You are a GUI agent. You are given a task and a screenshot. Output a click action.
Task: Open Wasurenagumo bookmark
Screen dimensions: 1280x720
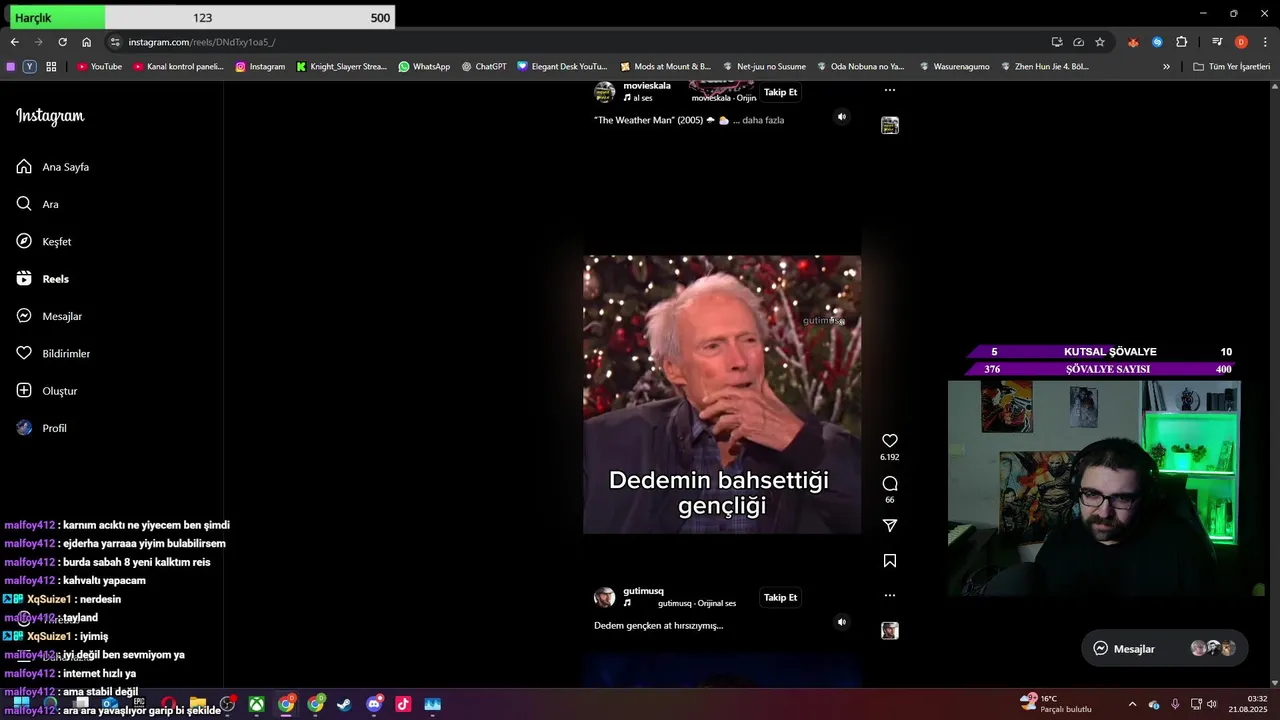(x=953, y=67)
